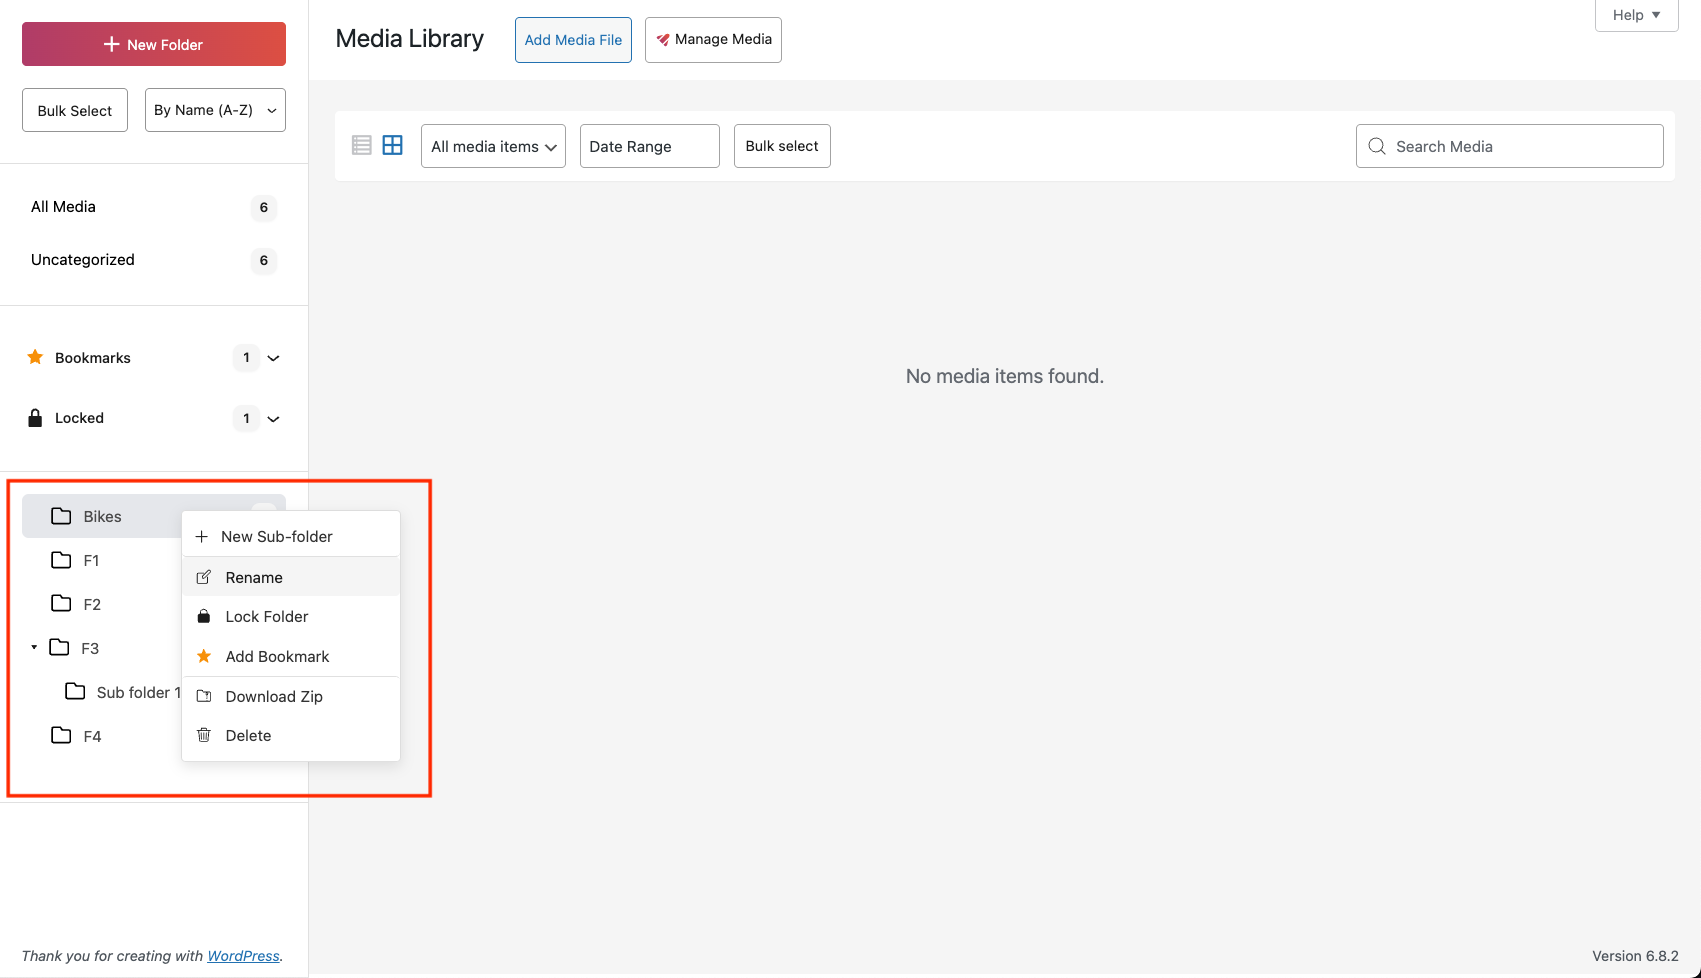1701x978 pixels.
Task: Switch to list view in Media Library
Action: 361,145
